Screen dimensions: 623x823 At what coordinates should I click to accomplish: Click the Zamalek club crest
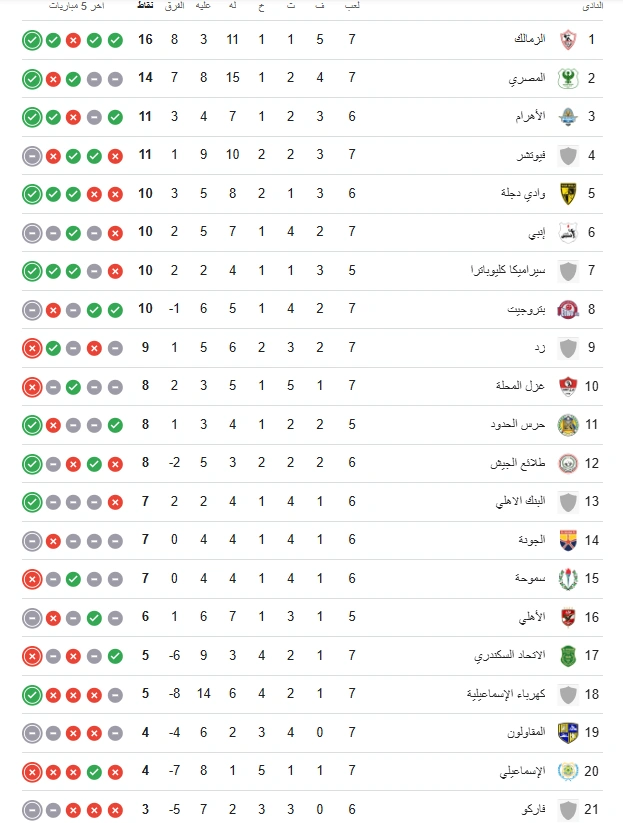pyautogui.click(x=568, y=40)
